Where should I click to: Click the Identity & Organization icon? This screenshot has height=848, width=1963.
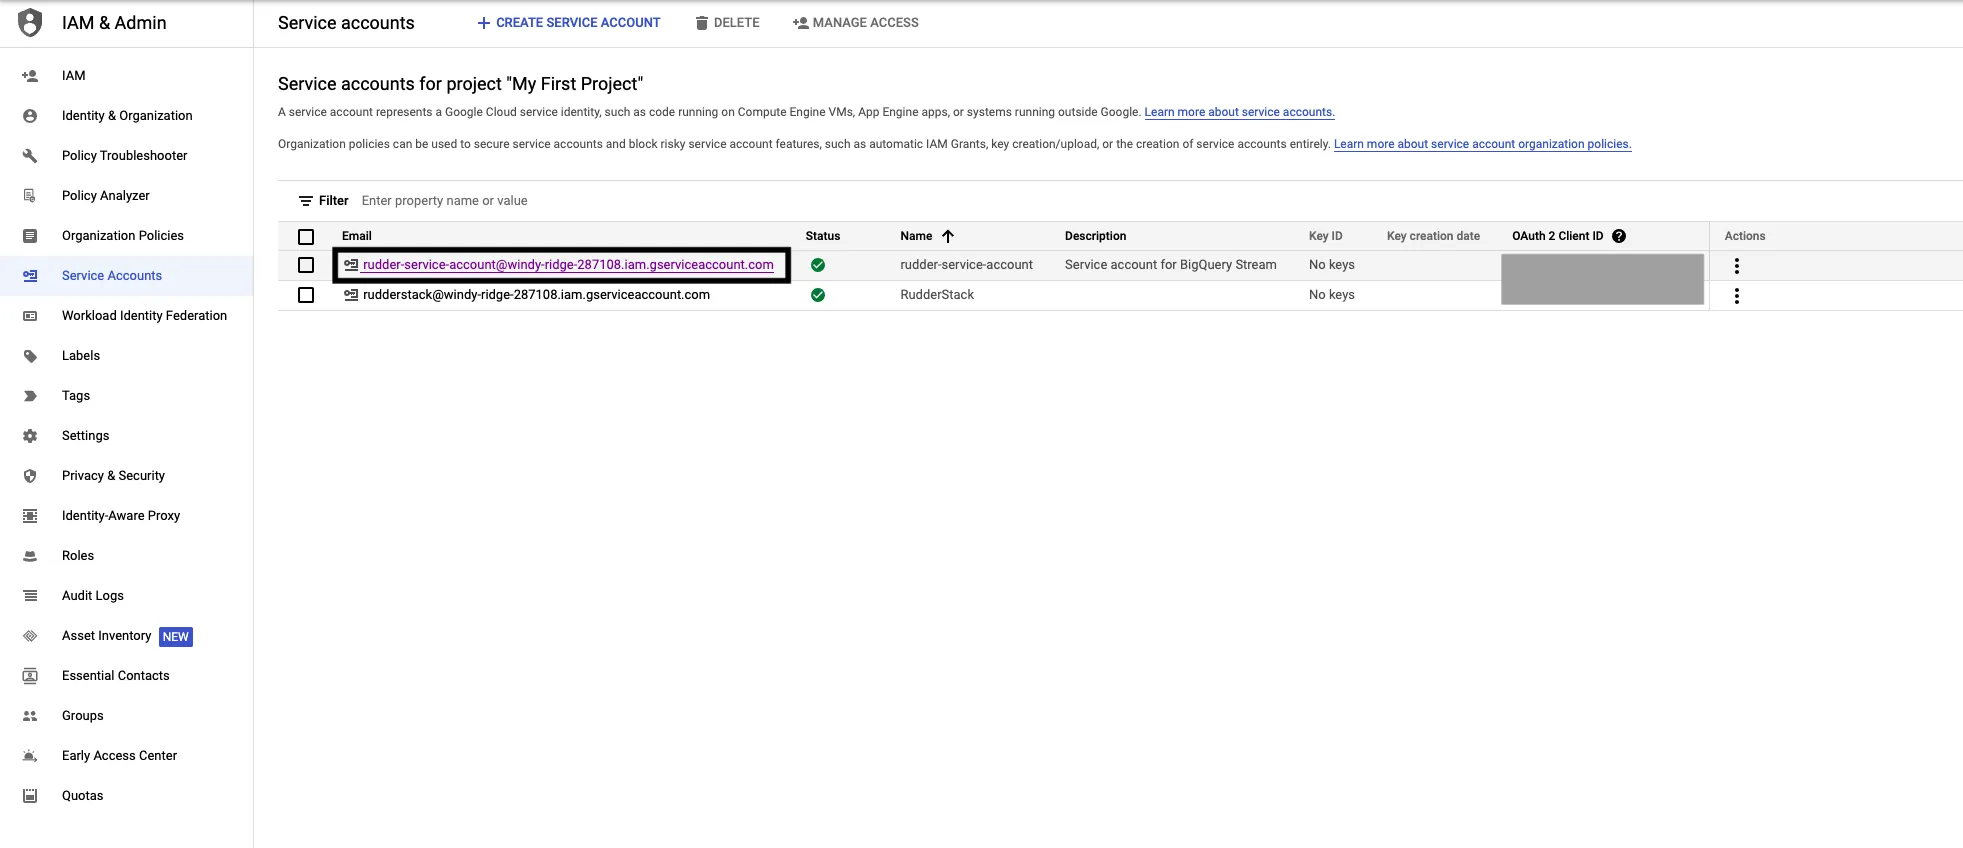(x=30, y=116)
